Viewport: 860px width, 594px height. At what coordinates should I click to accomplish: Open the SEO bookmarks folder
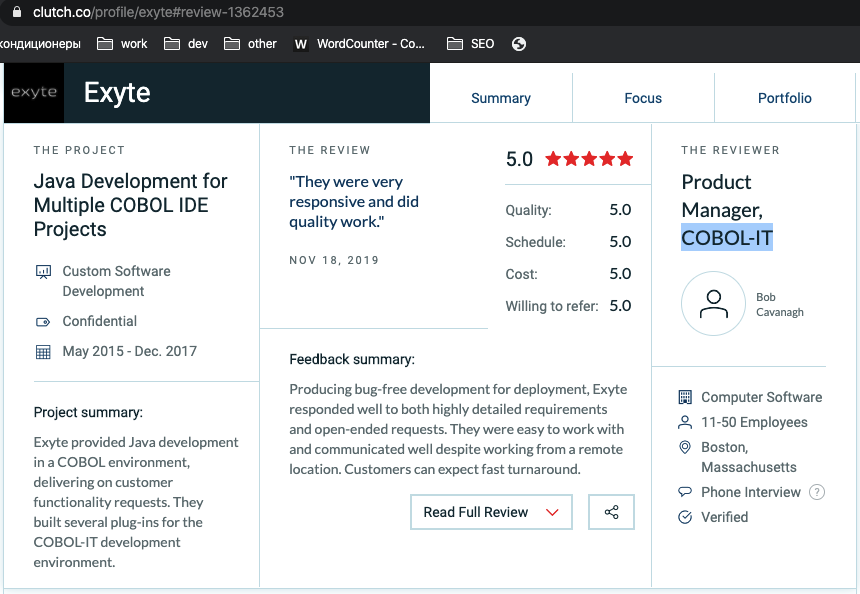coord(471,44)
